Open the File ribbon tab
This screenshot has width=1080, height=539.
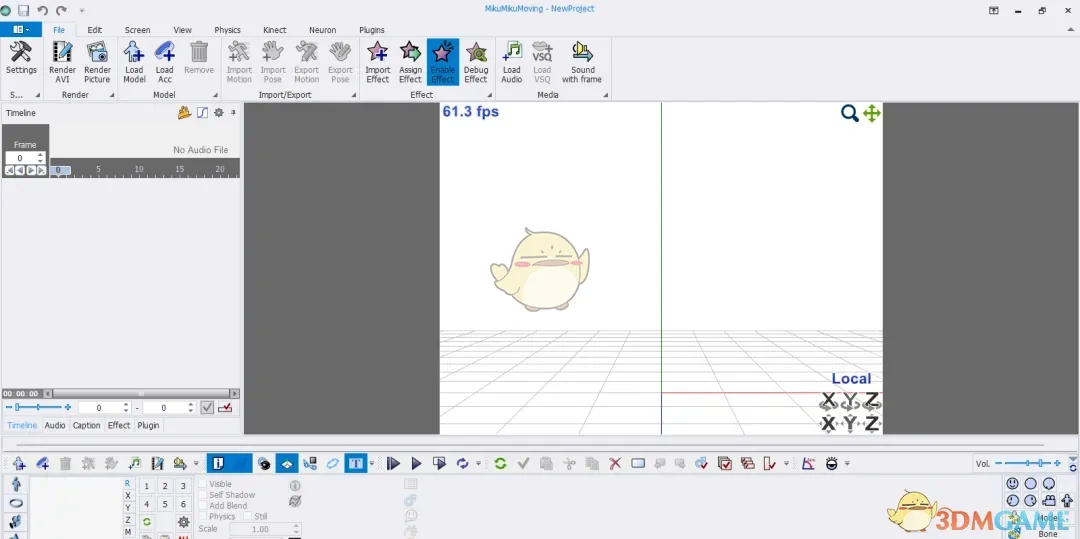pyautogui.click(x=59, y=30)
